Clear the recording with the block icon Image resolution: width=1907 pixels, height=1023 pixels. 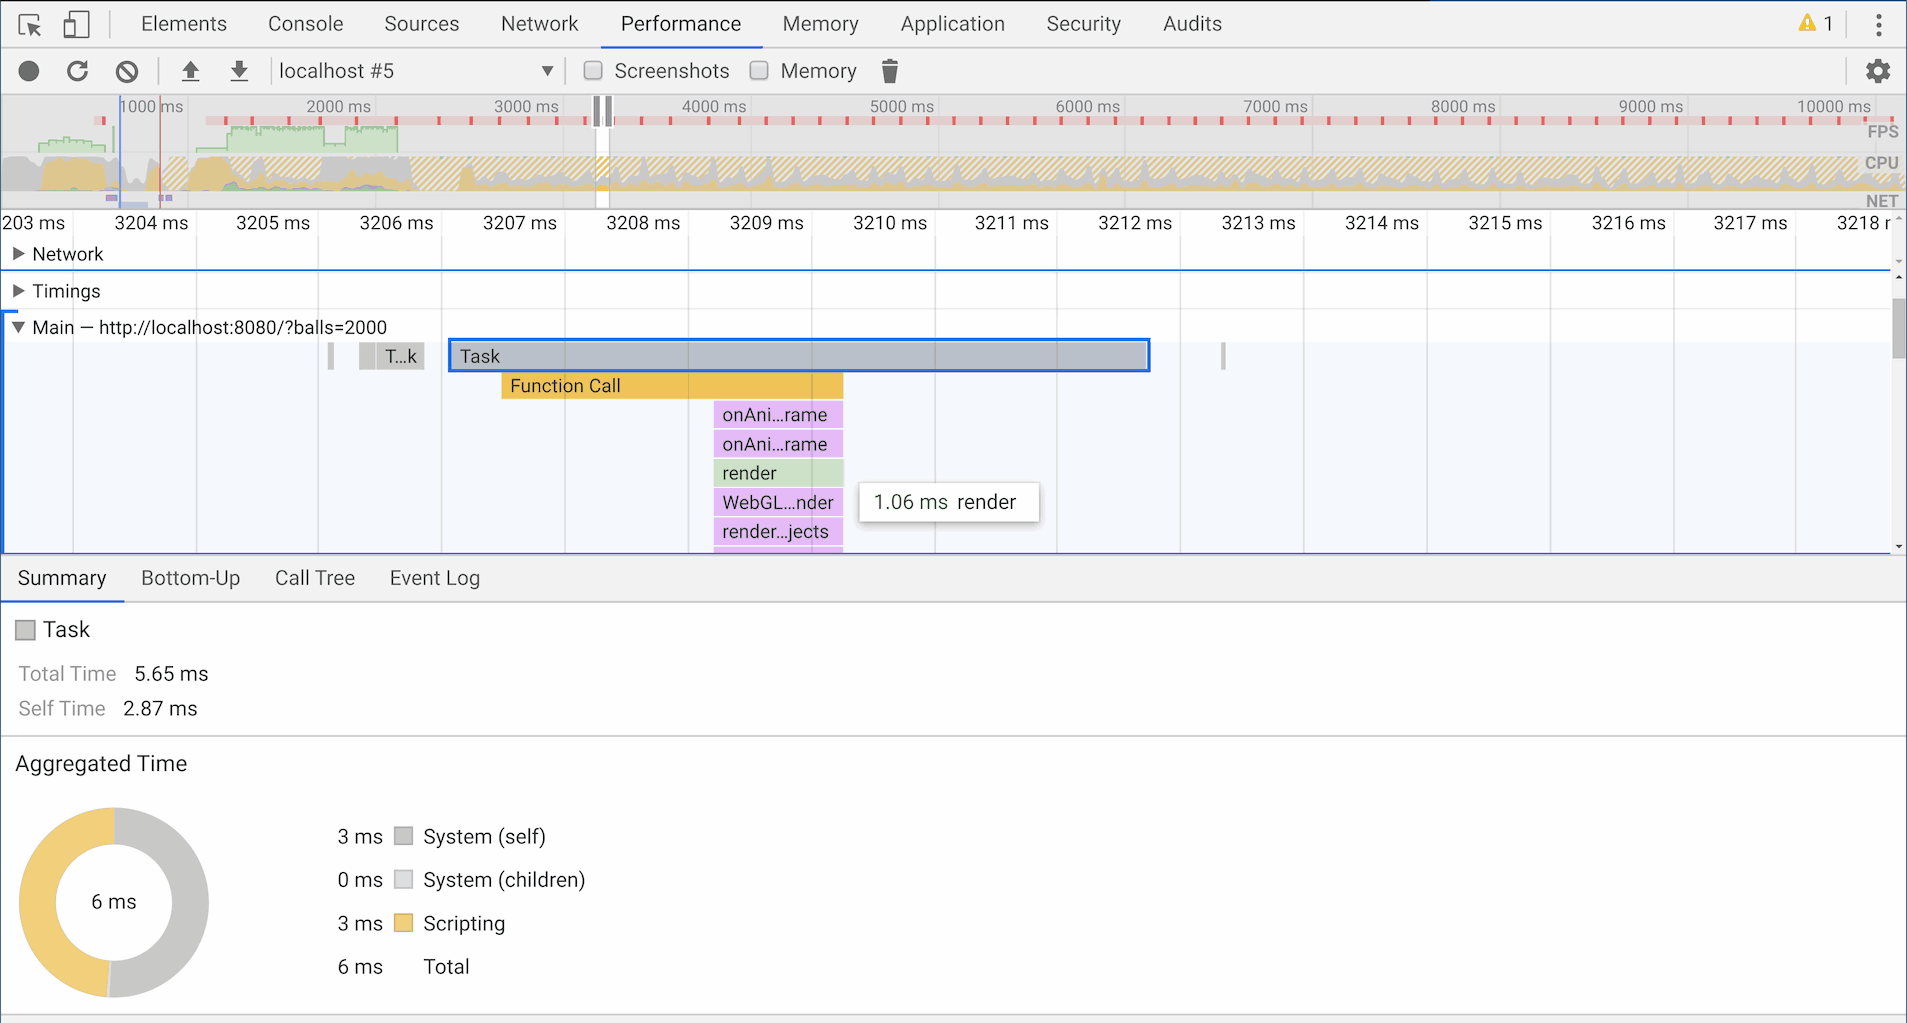coord(126,71)
